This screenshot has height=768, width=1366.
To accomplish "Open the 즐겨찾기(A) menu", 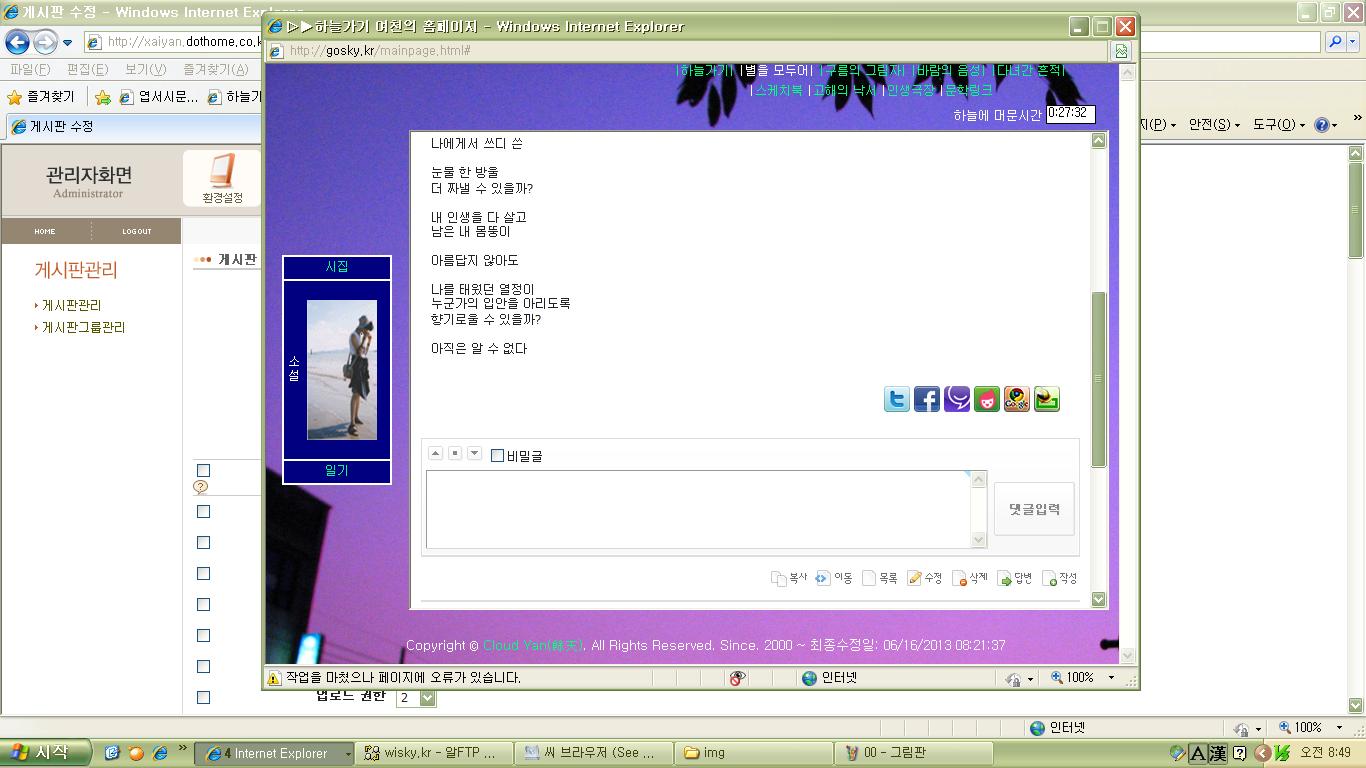I will 215,69.
